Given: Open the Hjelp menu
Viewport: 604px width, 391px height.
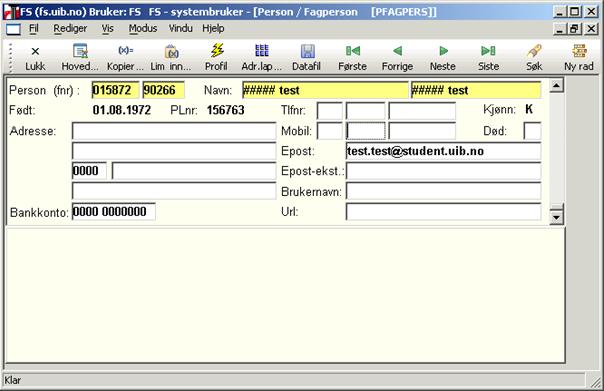Looking at the screenshot, I should [213, 29].
